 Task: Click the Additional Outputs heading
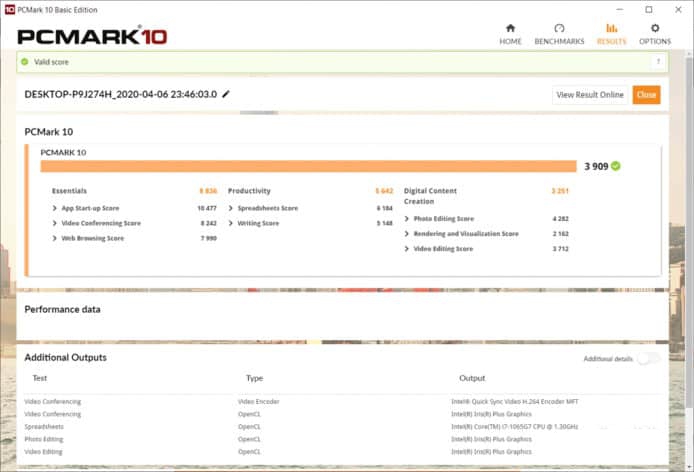(66, 357)
